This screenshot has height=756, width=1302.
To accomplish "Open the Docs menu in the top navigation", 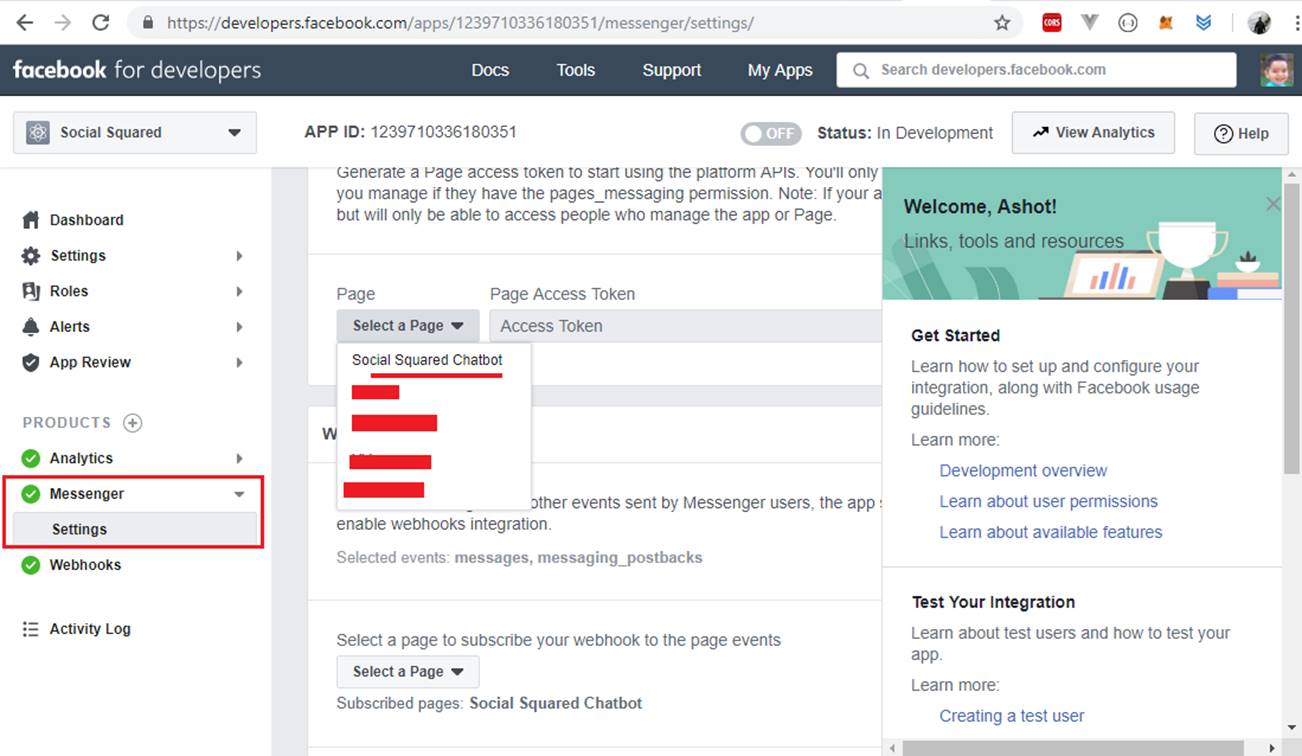I will click(x=490, y=70).
